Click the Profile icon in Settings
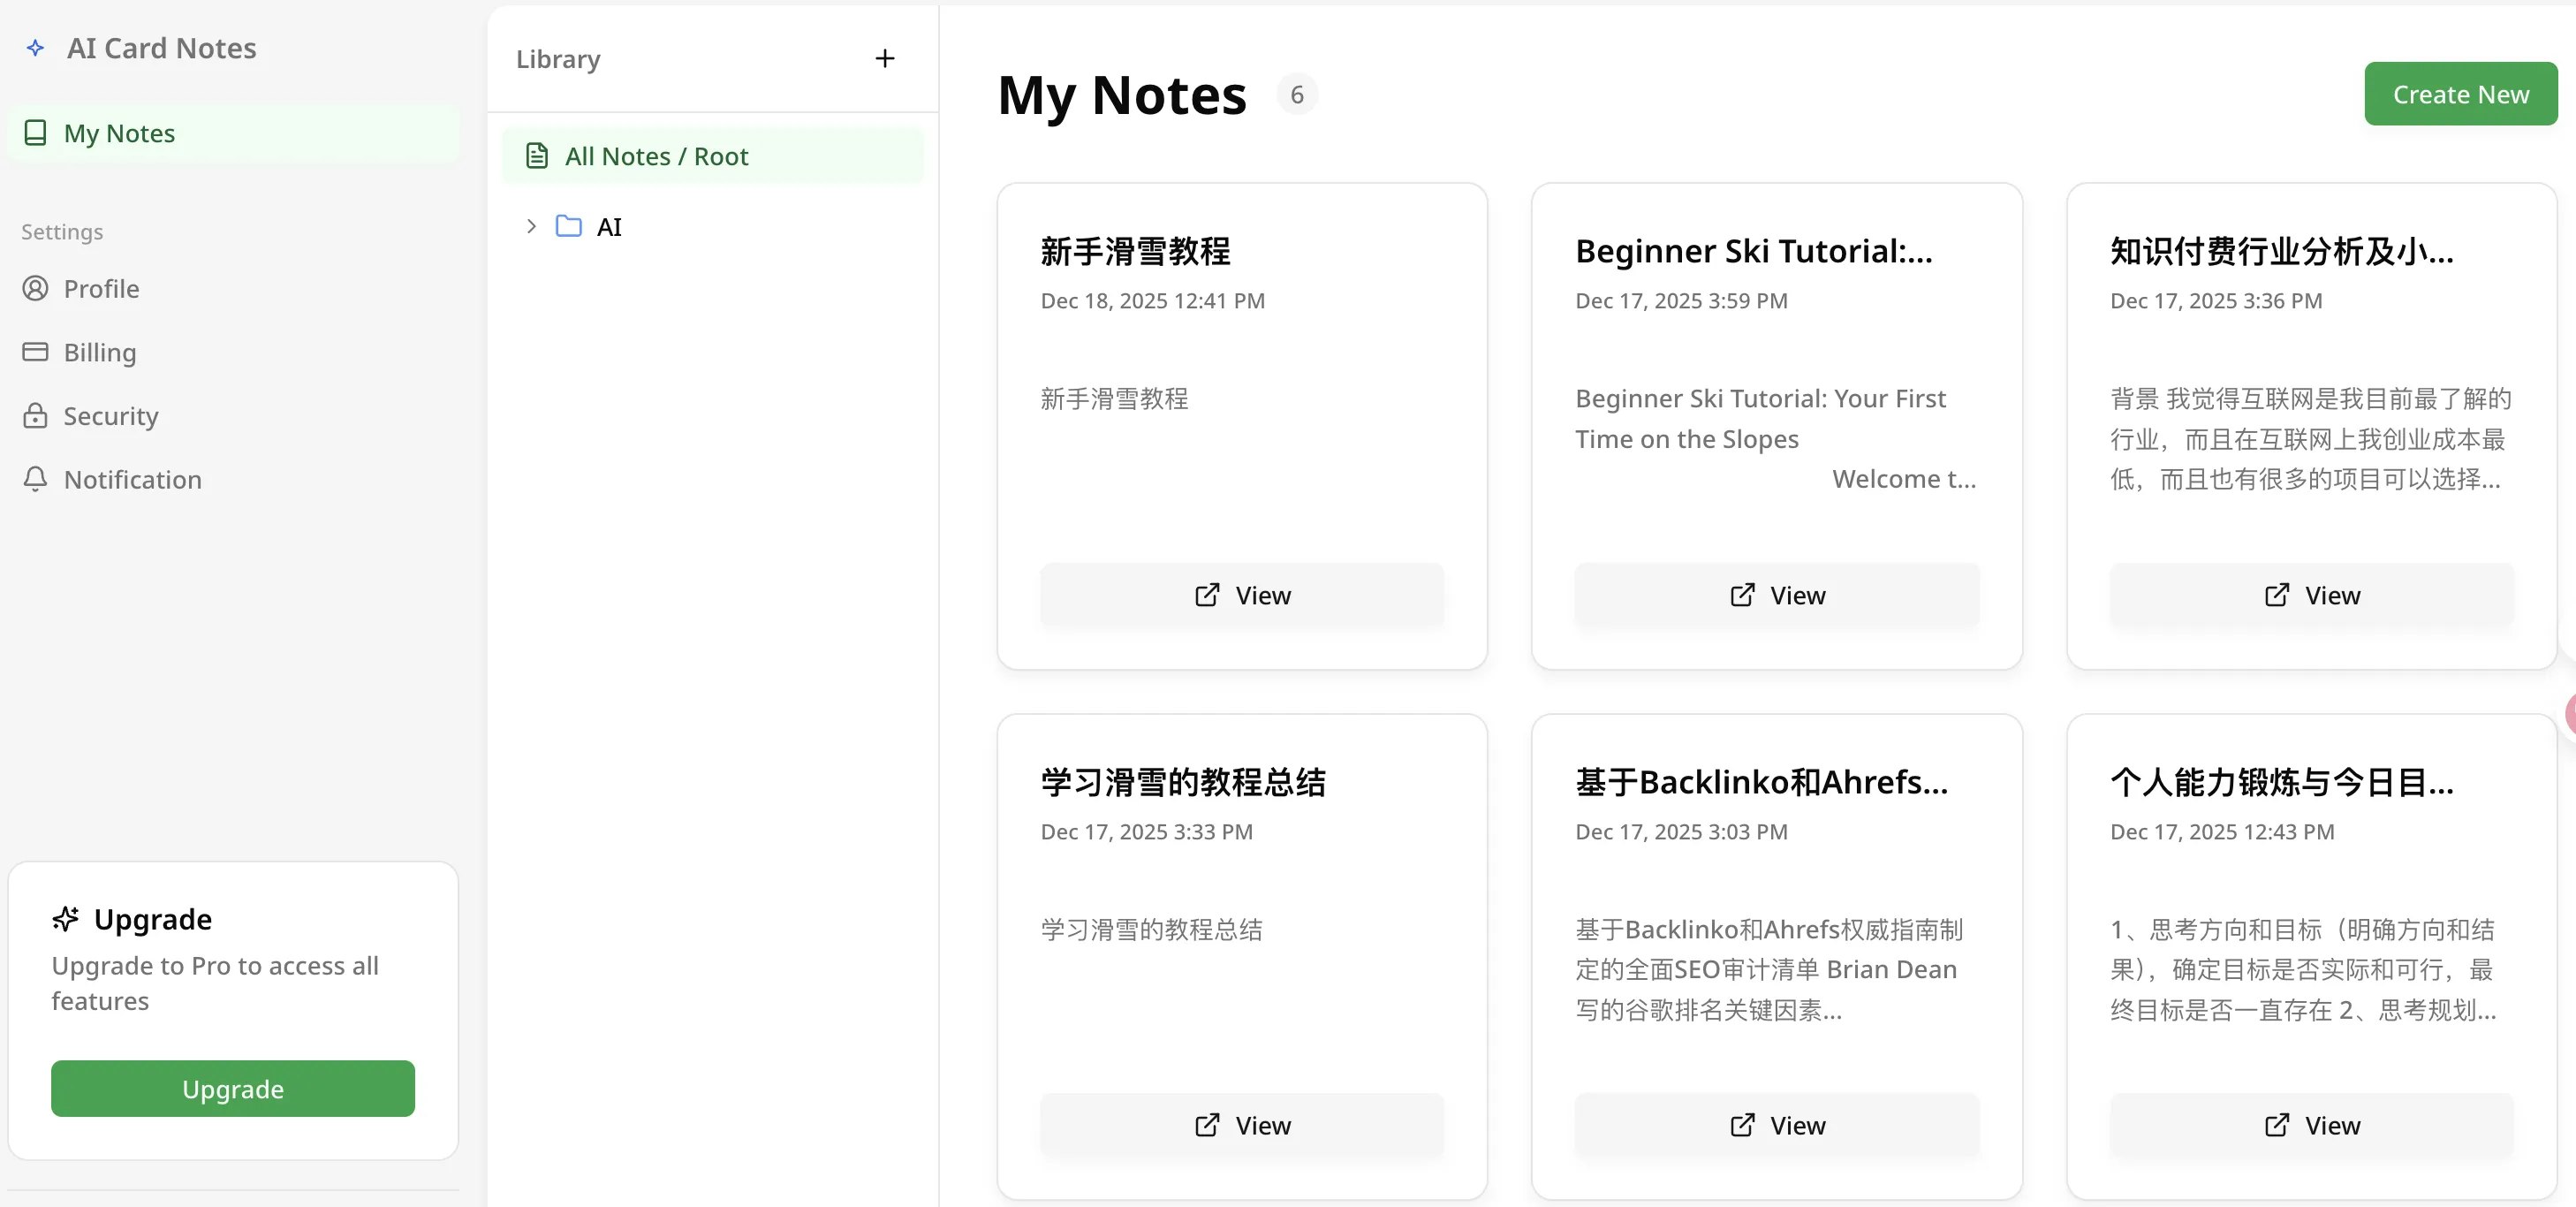2576x1207 pixels. (36, 288)
